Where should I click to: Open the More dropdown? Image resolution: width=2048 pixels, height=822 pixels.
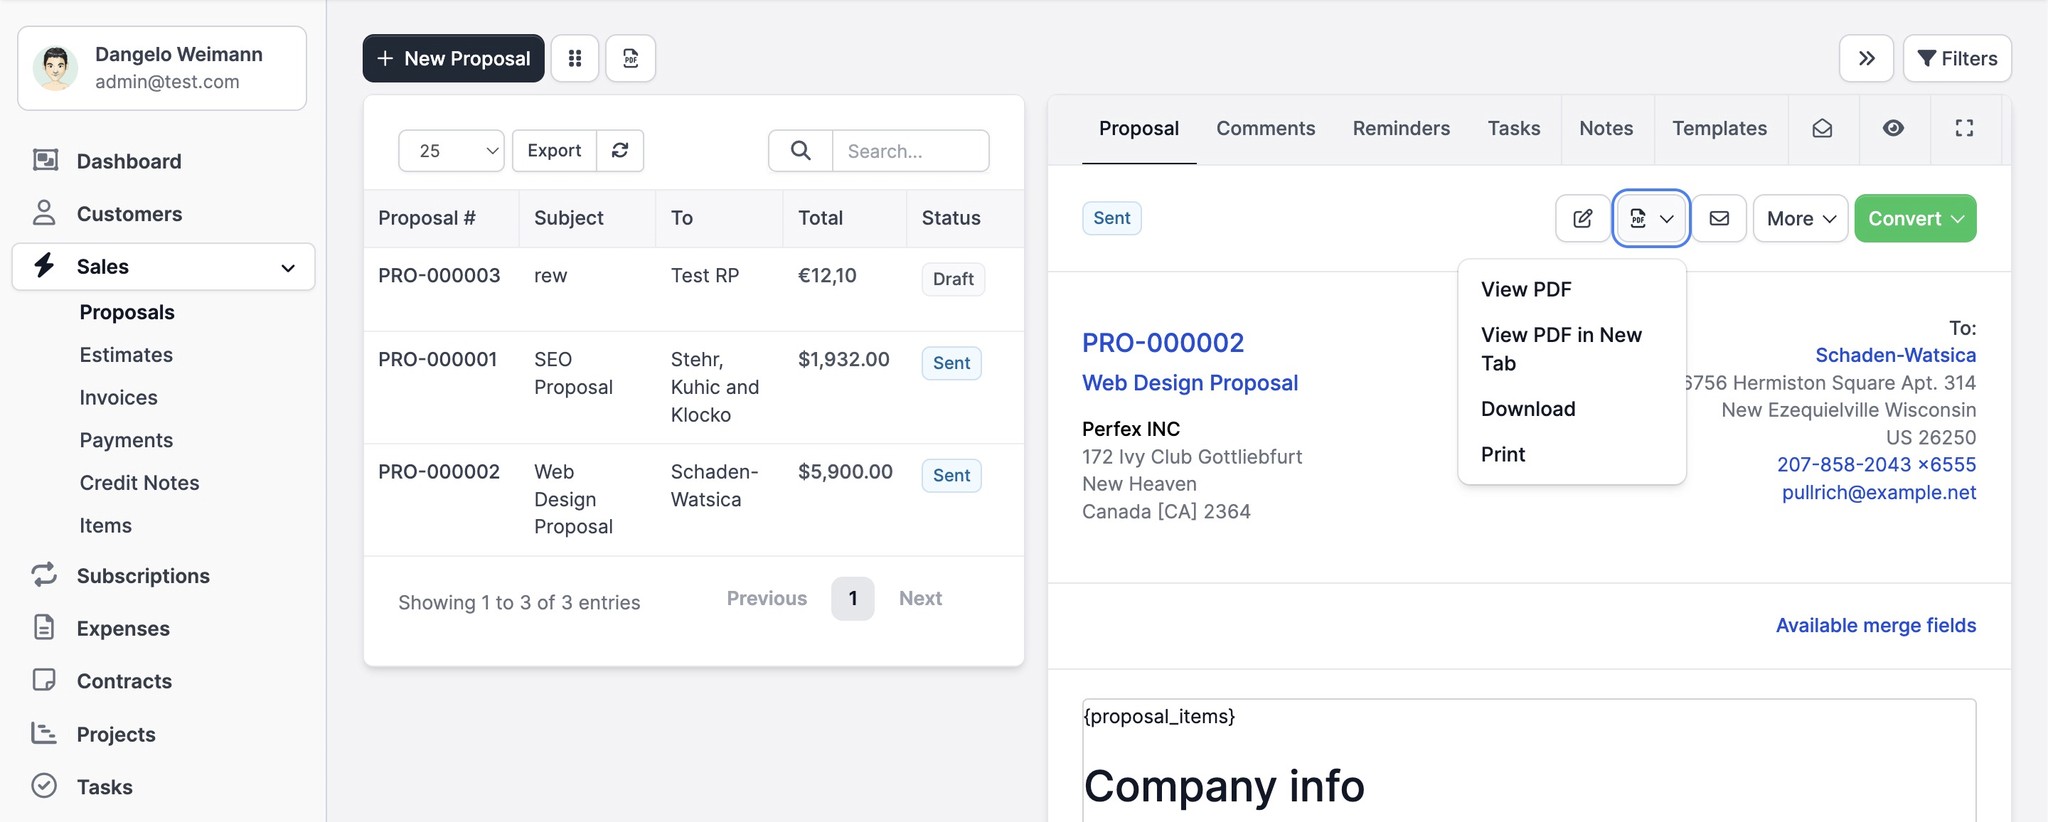(x=1800, y=218)
